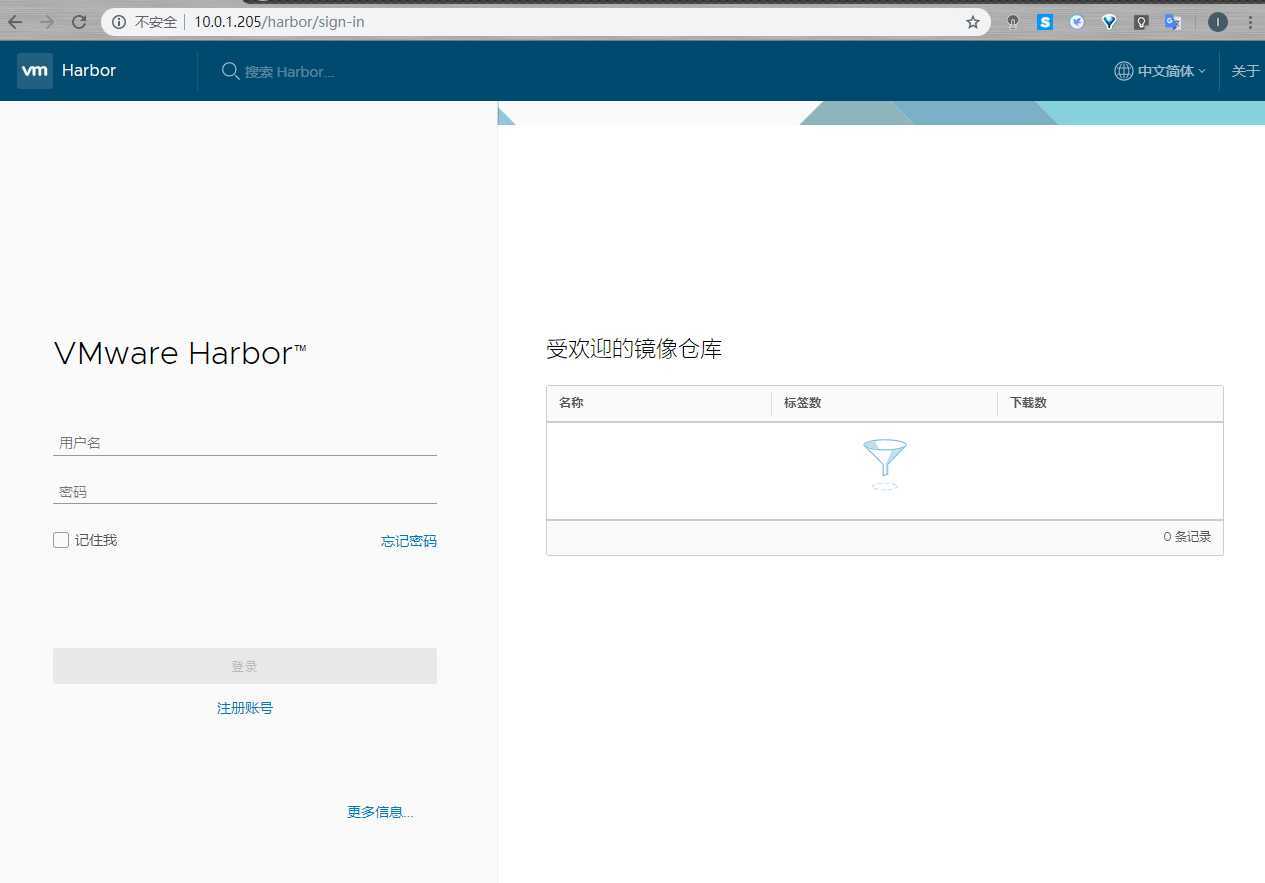Open the Chrome profile avatar
1265x883 pixels.
1217,22
